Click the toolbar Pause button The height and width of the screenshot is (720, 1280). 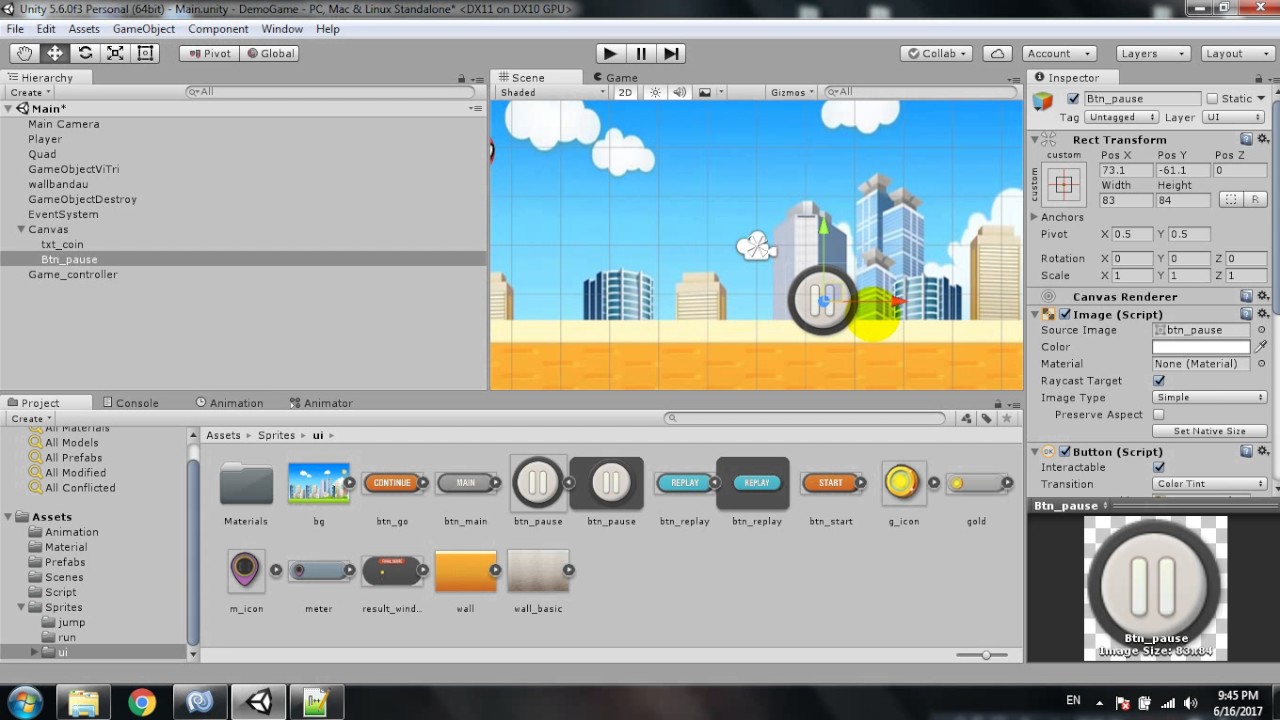[641, 53]
